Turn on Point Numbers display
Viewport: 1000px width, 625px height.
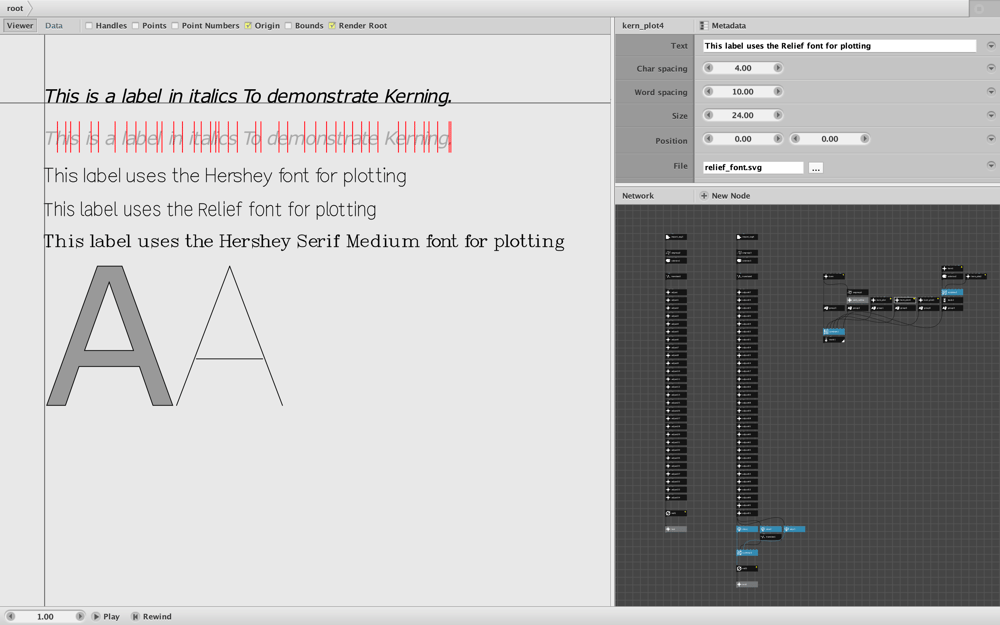coord(175,26)
